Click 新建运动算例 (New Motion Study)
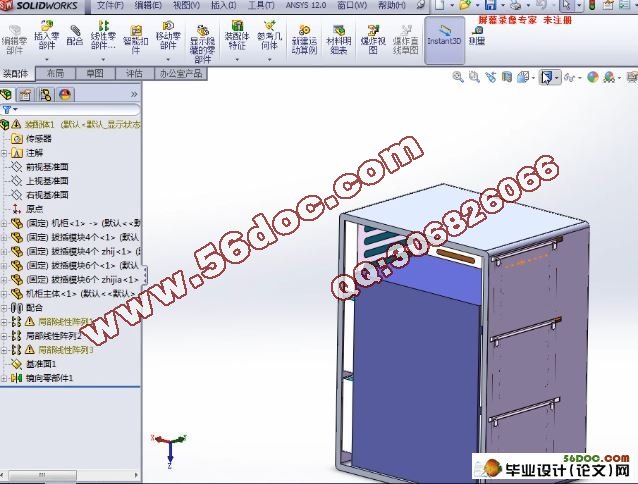The height and width of the screenshot is (484, 638). 304,40
